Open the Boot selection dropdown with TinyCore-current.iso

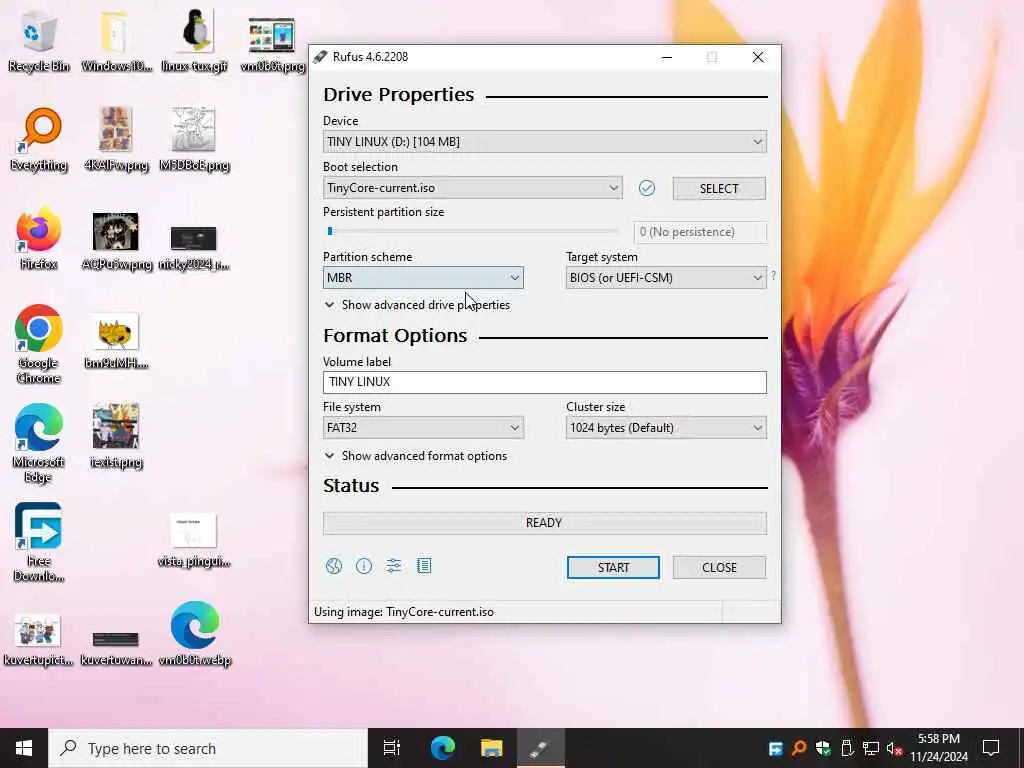[472, 188]
